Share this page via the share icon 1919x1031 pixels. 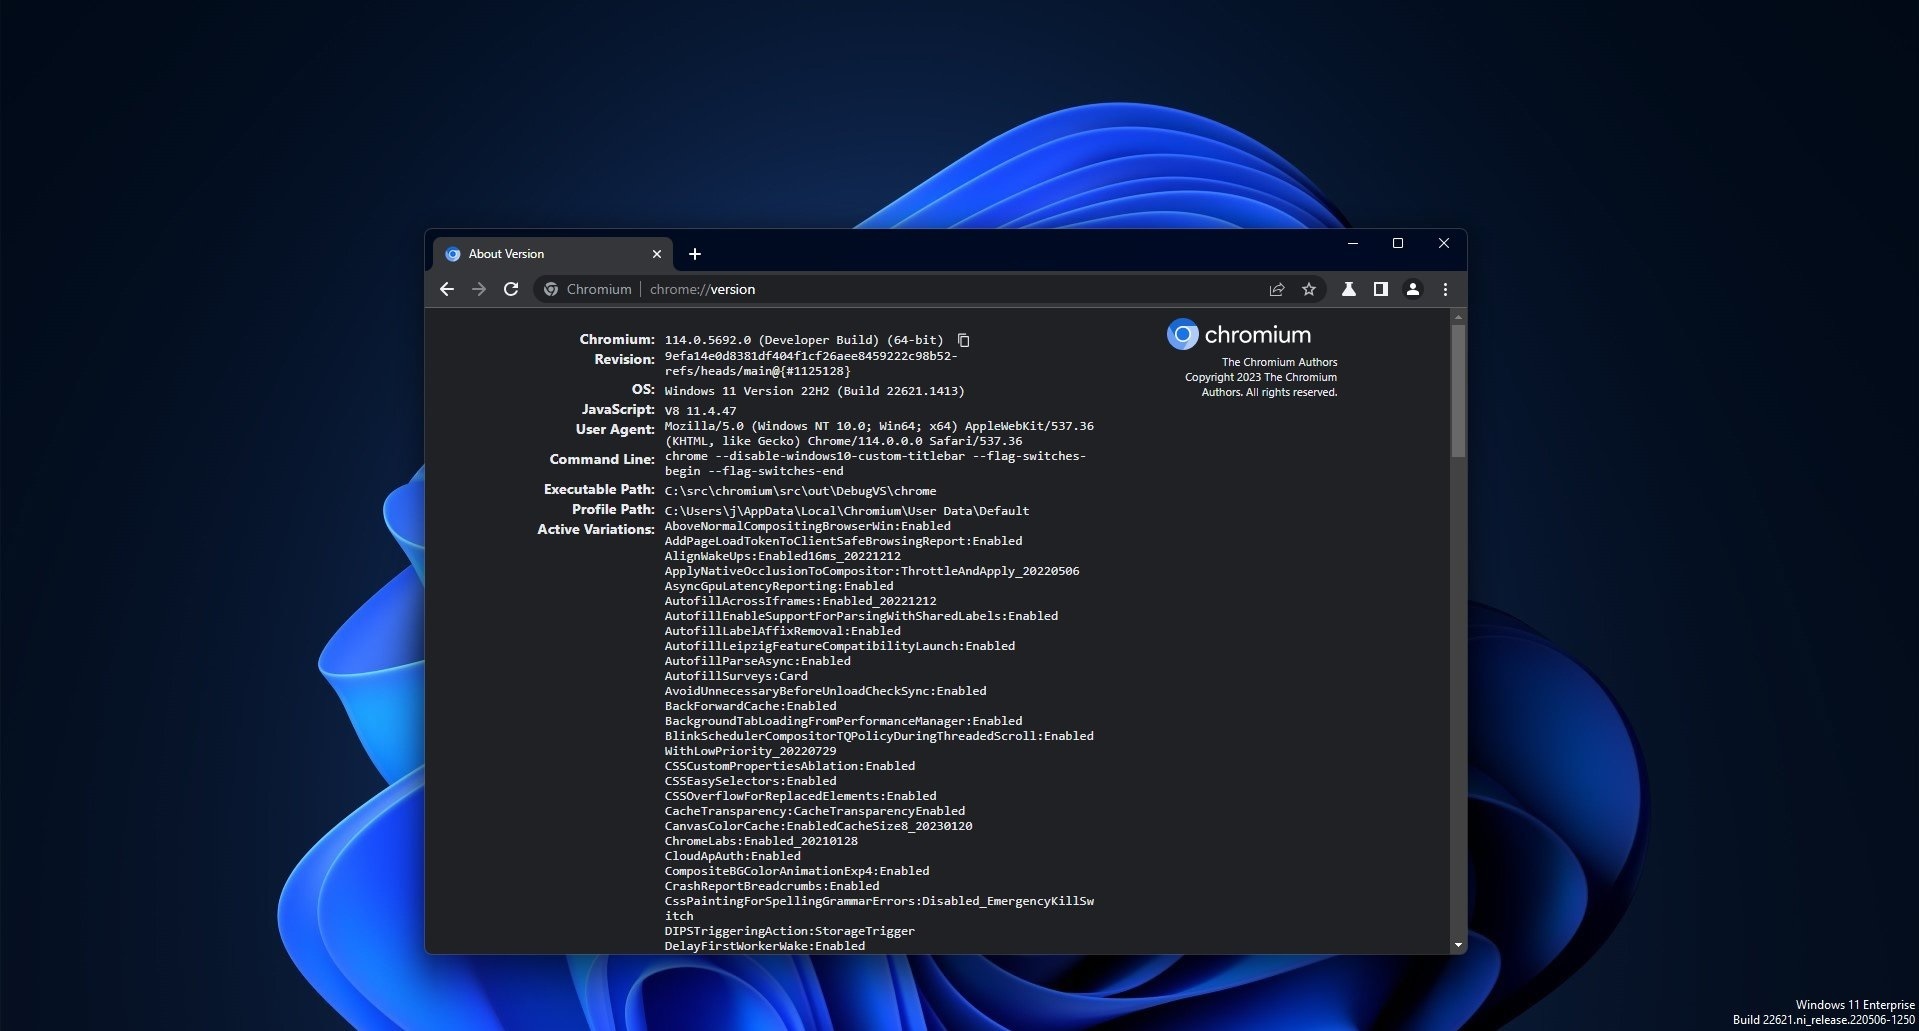1277,289
